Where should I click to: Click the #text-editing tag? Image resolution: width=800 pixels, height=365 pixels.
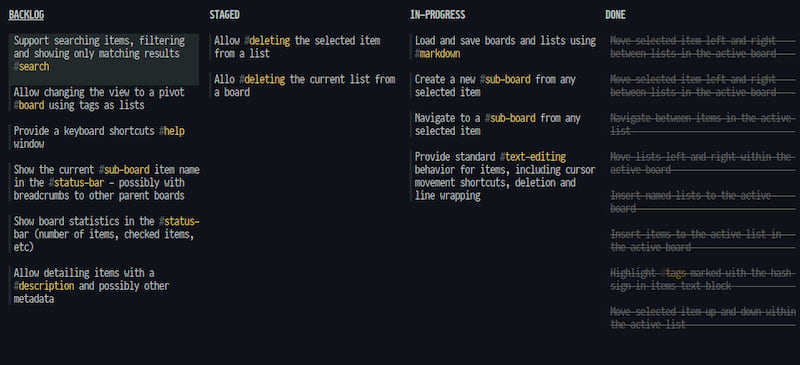click(533, 157)
